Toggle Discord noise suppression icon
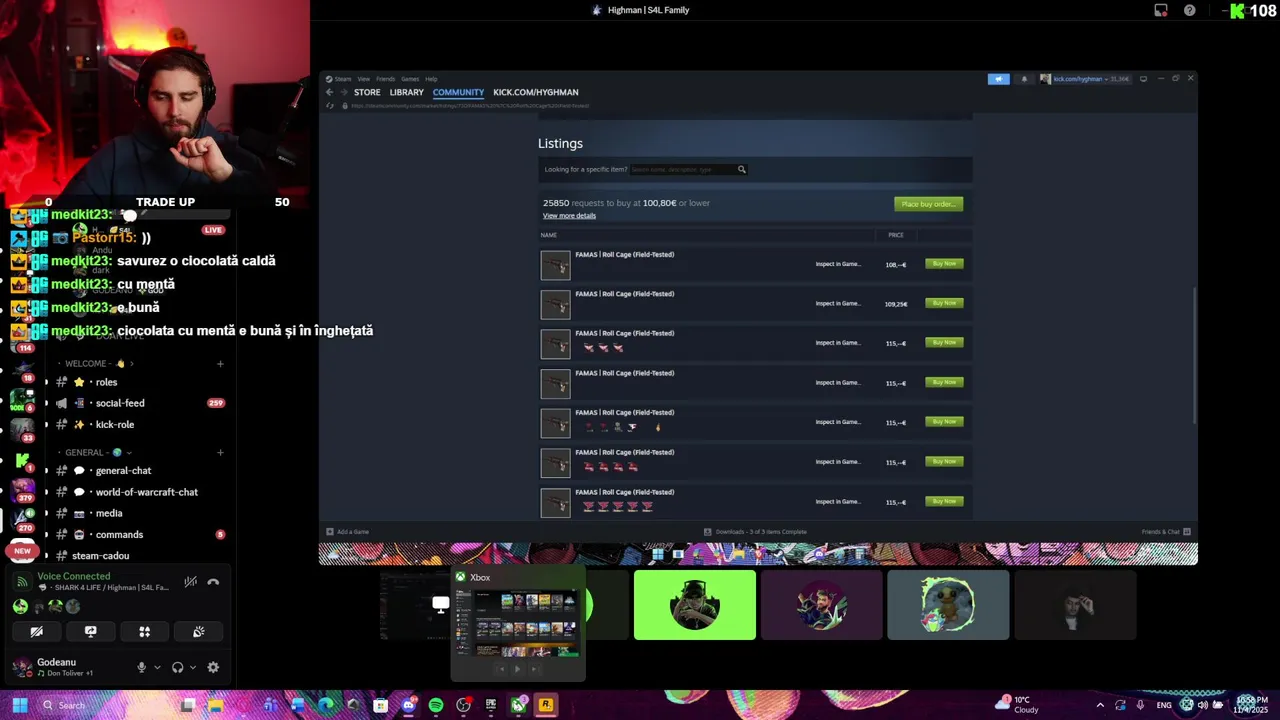This screenshot has height=720, width=1280. click(190, 582)
